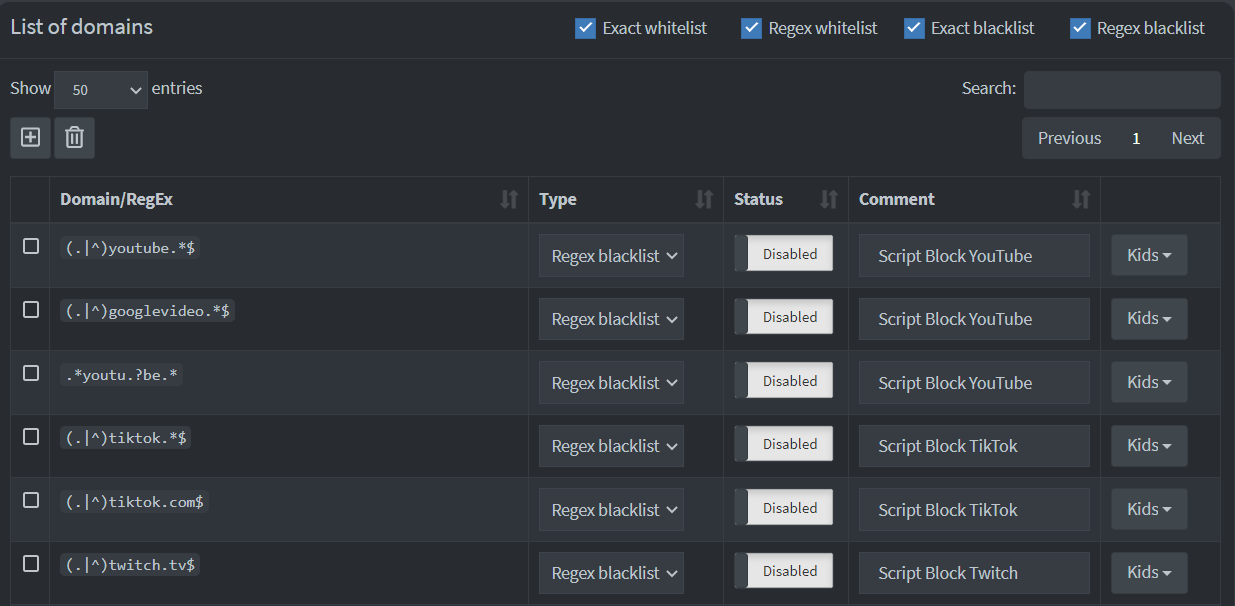
Task: Toggle off the Regex blacklist filter
Action: [1080, 28]
